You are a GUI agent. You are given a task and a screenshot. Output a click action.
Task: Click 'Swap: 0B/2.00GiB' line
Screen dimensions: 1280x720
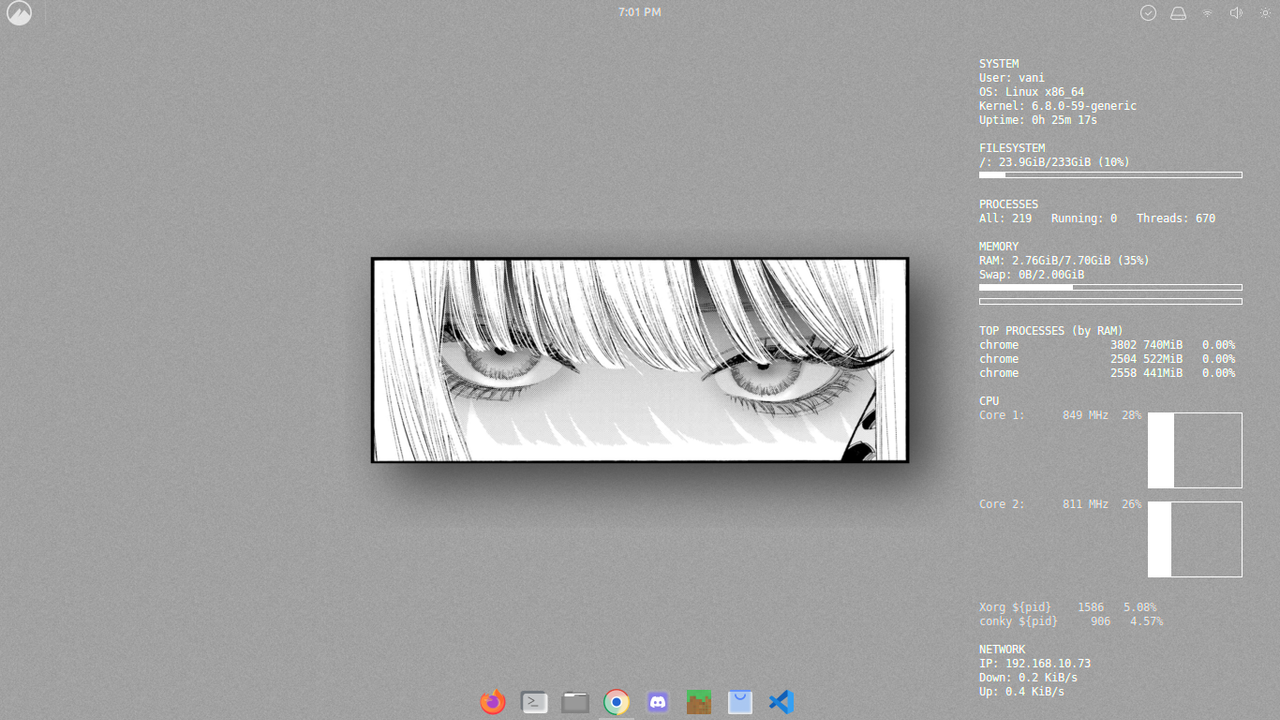[x=1032, y=274]
